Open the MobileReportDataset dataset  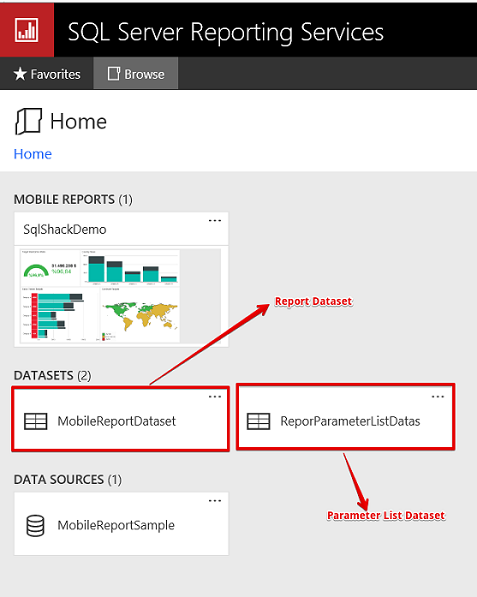(116, 421)
